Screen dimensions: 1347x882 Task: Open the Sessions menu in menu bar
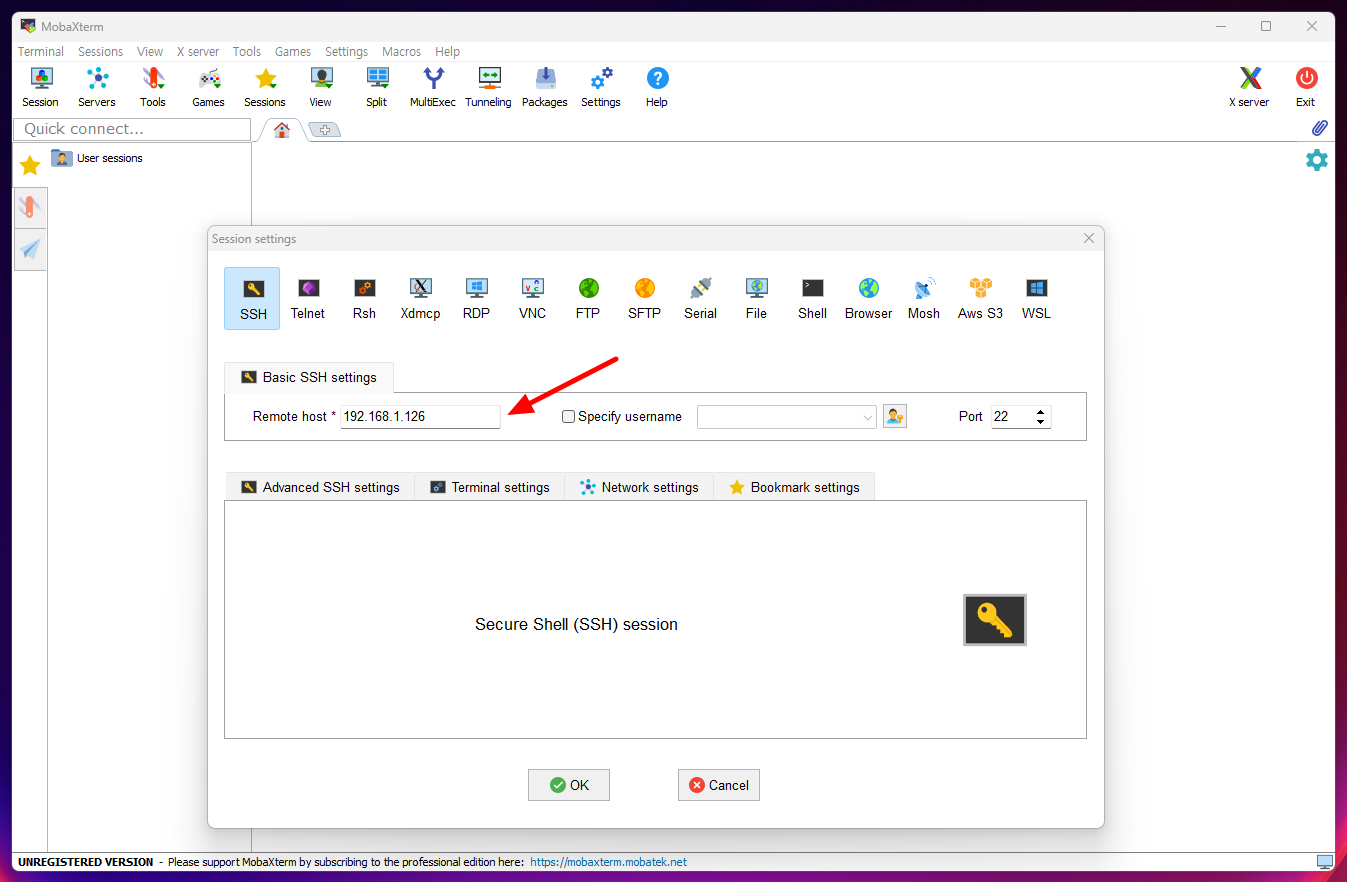pyautogui.click(x=101, y=52)
